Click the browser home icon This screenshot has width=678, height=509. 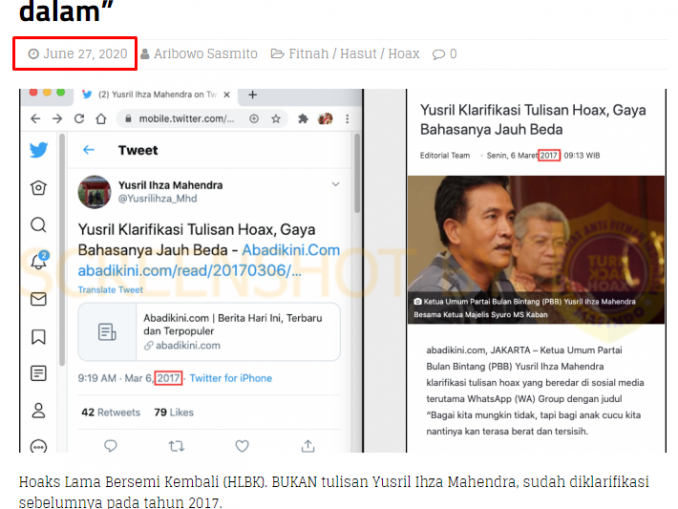[x=101, y=118]
